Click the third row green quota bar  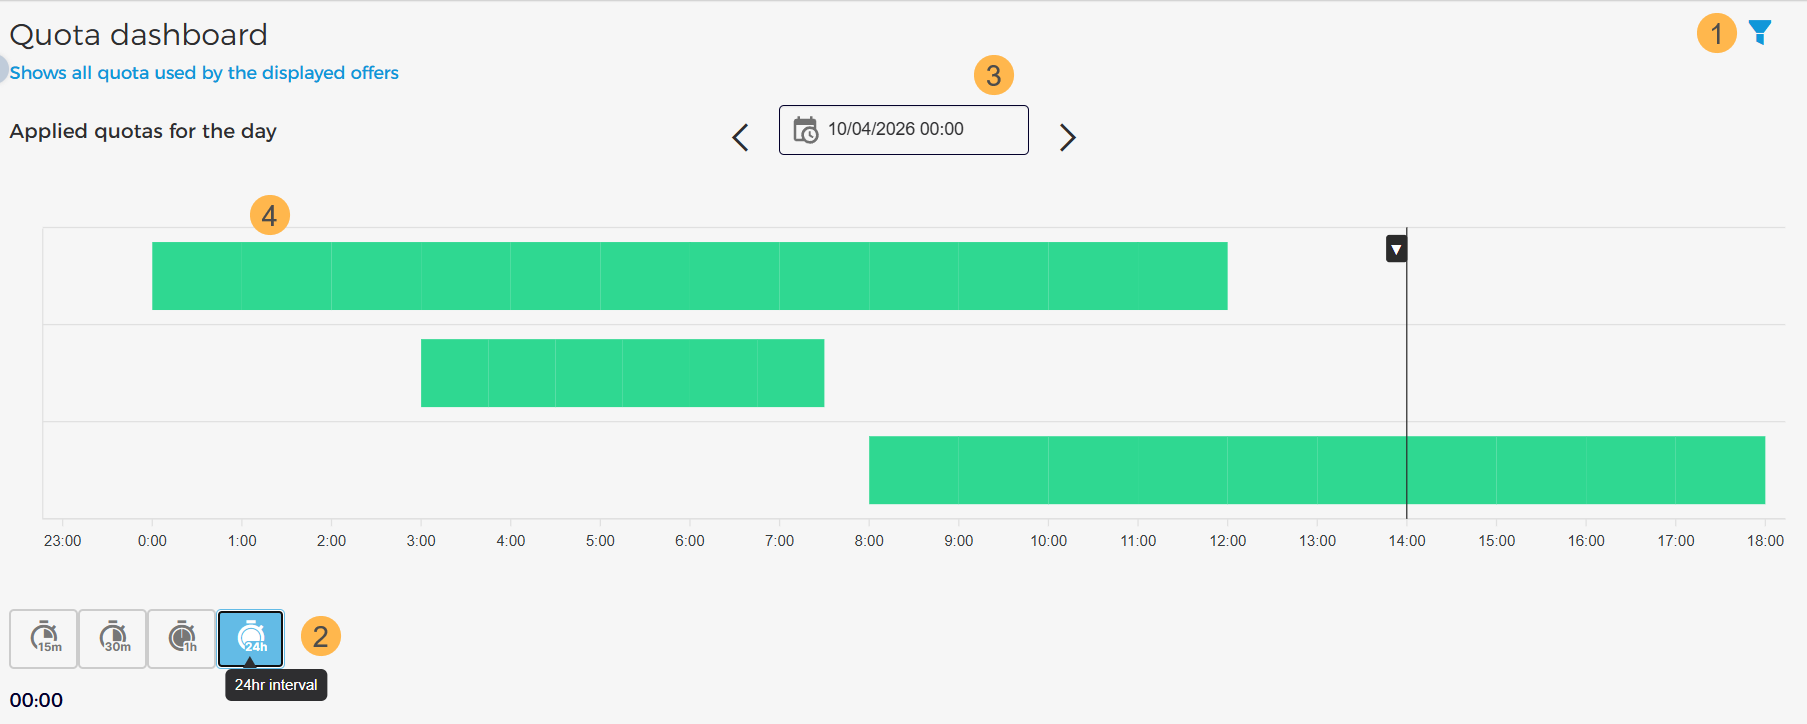pos(1316,470)
